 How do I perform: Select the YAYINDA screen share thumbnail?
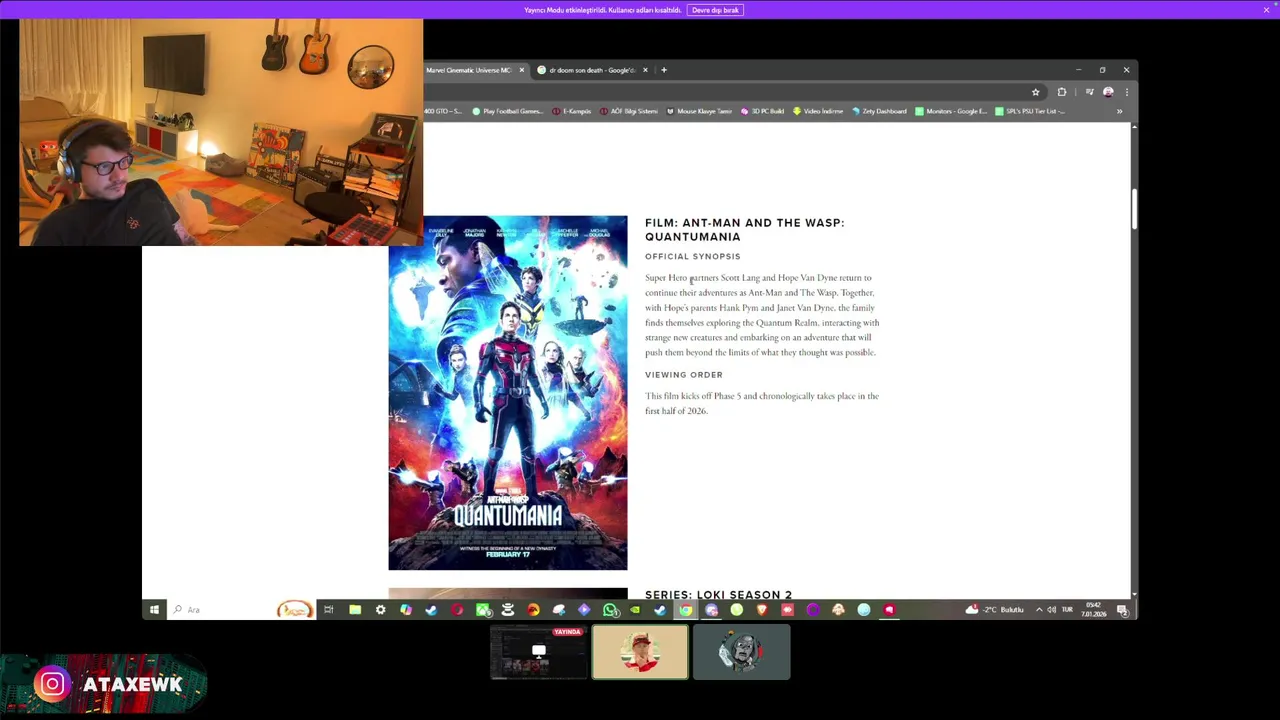point(539,652)
